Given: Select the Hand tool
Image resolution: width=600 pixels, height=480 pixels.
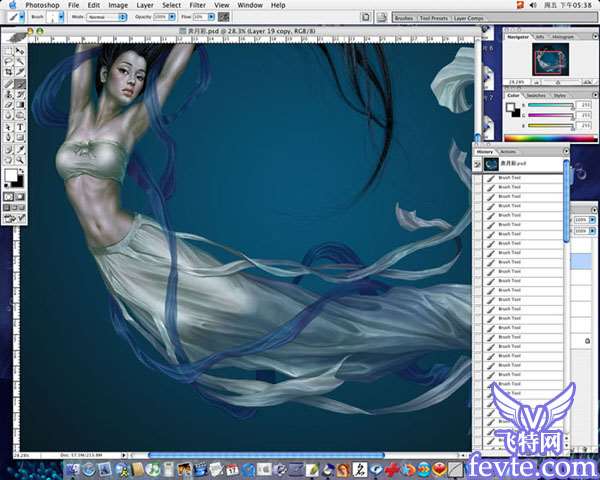Looking at the screenshot, I should pyautogui.click(x=8, y=160).
